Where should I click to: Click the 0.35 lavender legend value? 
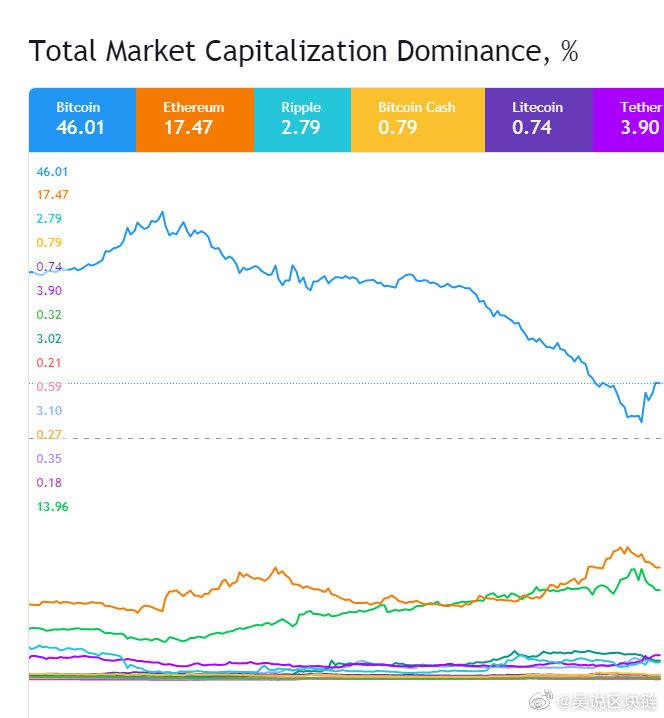(x=49, y=458)
